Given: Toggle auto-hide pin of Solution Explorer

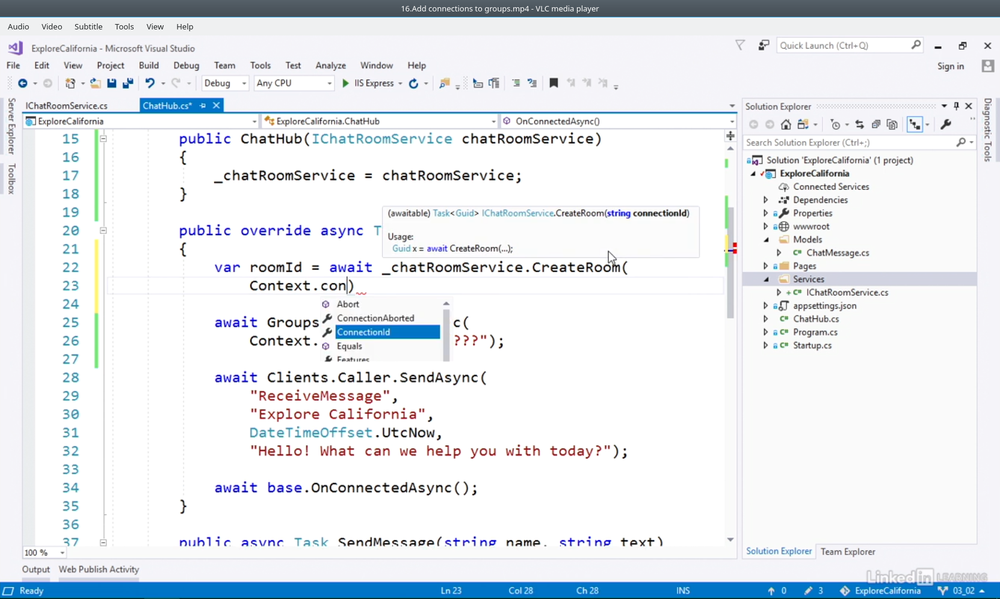Looking at the screenshot, I should [956, 106].
